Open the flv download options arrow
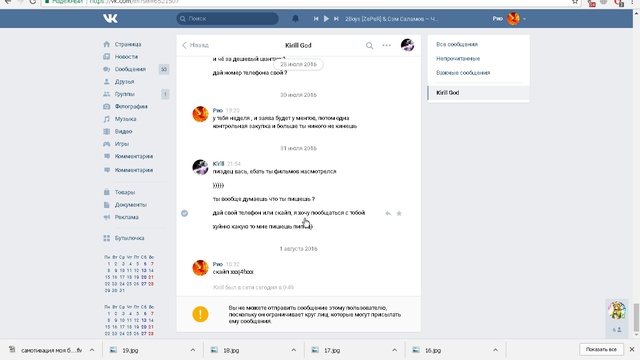This screenshot has height=360, width=640. tap(92, 350)
